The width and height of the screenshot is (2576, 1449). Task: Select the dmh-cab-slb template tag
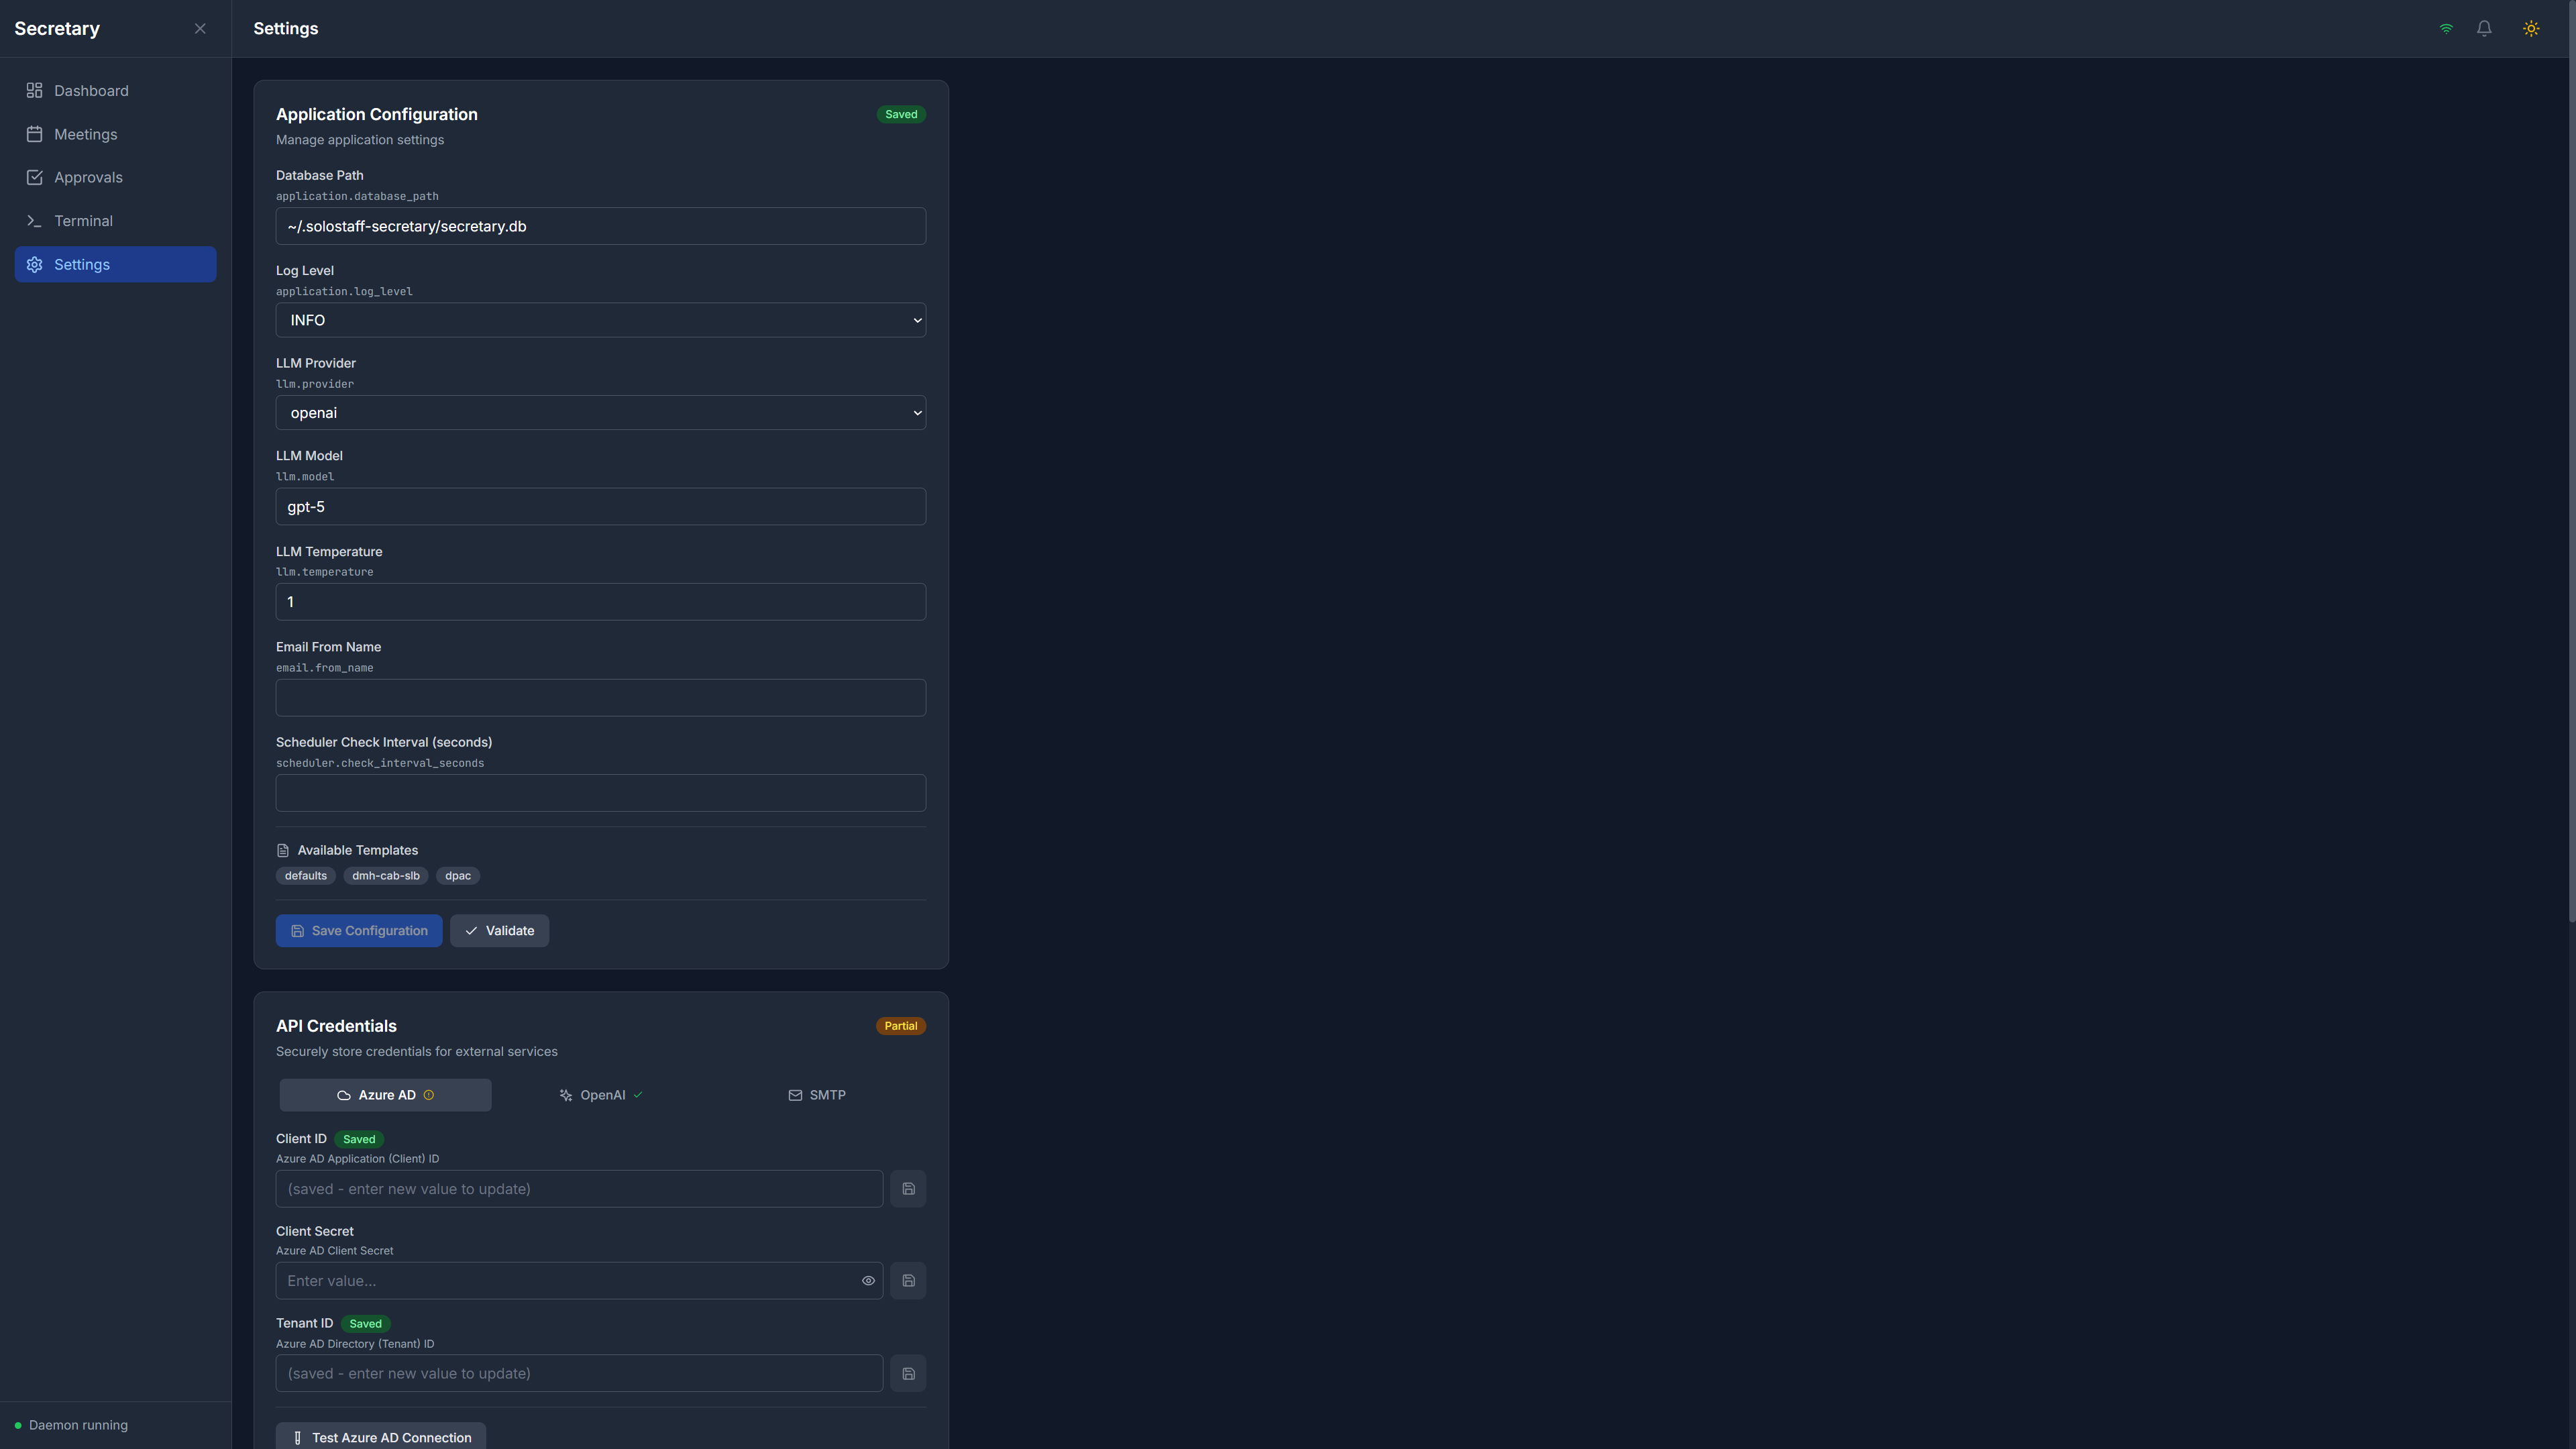coord(385,875)
